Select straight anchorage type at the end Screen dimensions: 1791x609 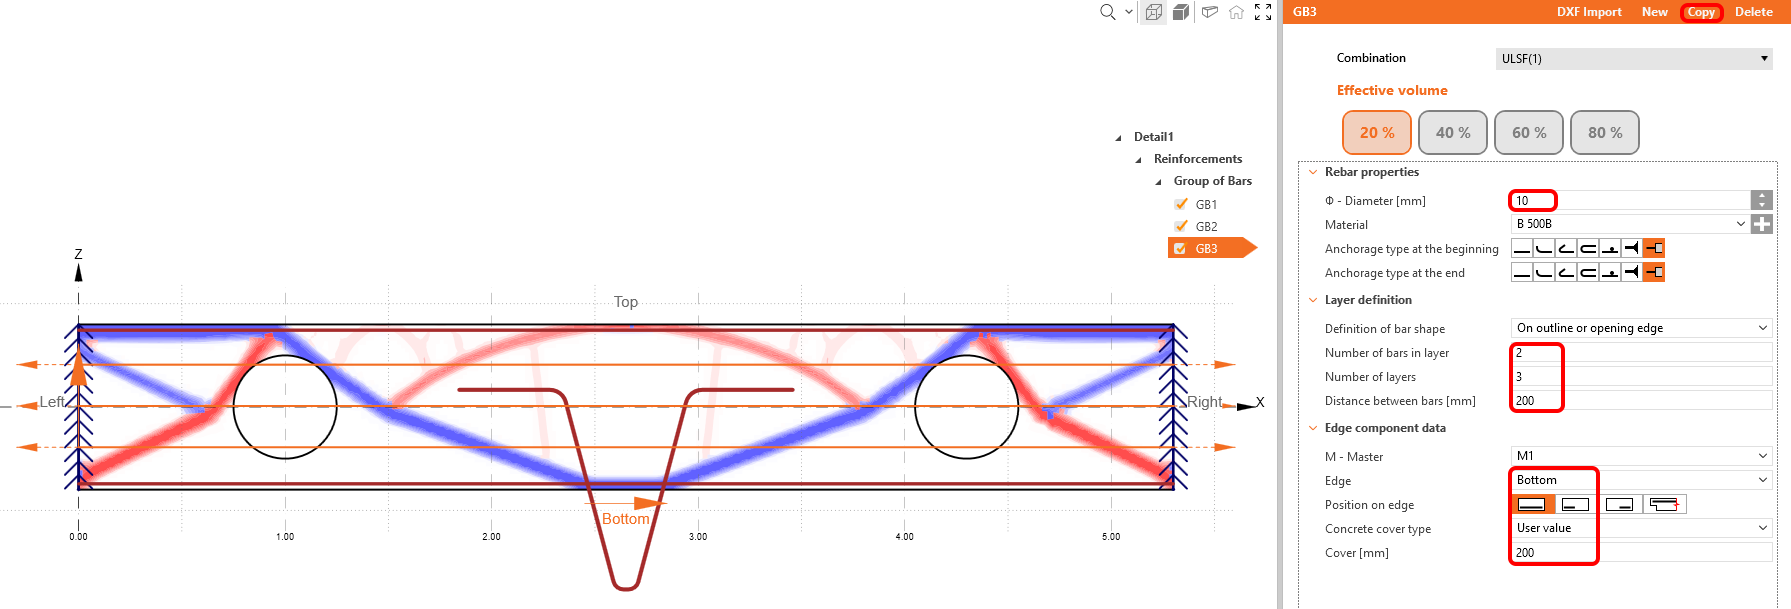pyautogui.click(x=1522, y=272)
